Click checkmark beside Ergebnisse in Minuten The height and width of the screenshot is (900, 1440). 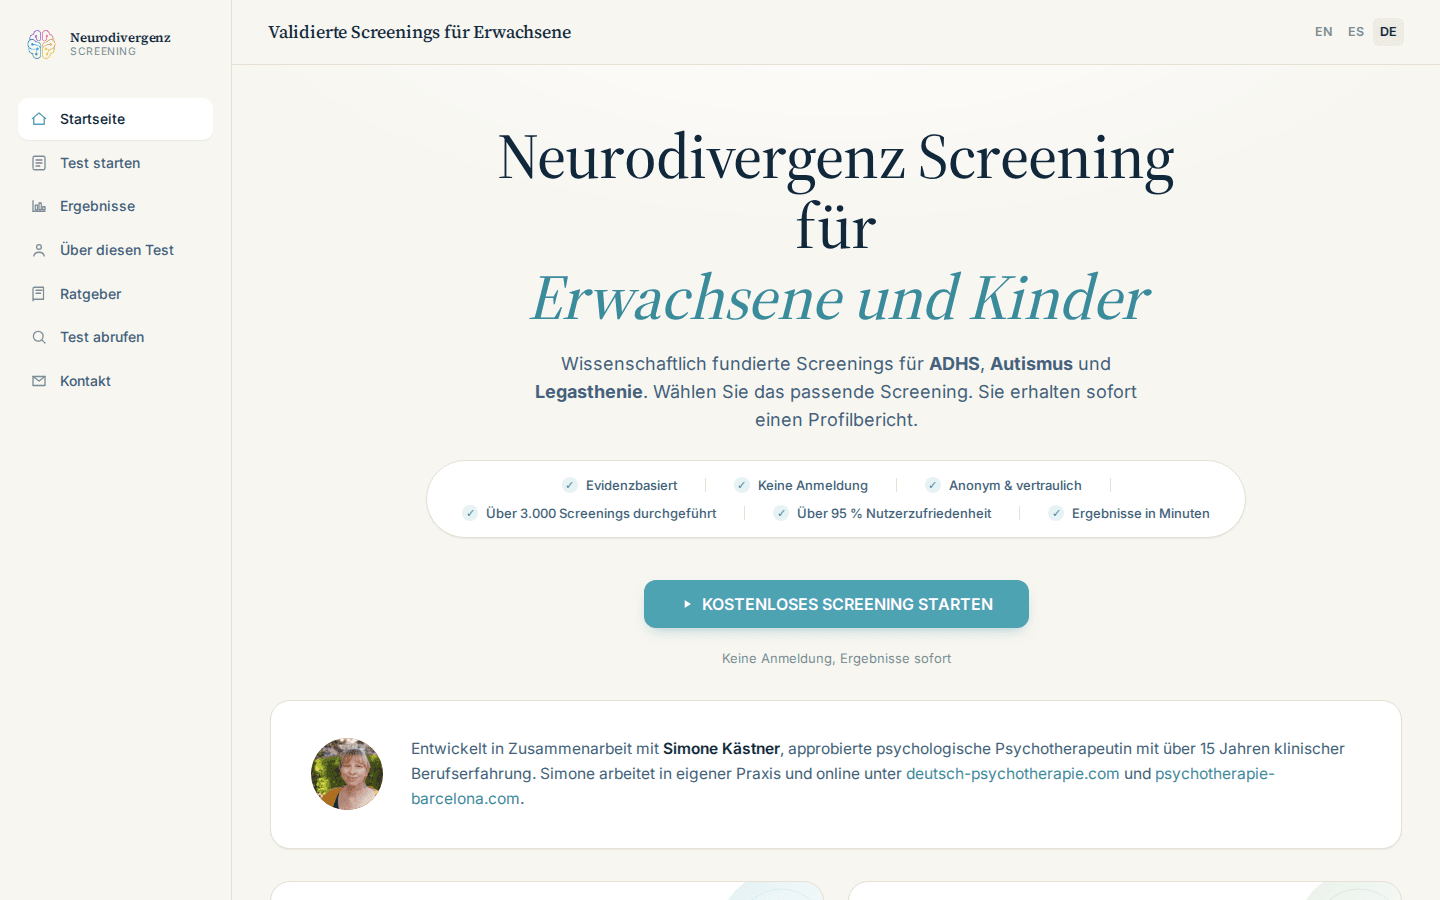pyautogui.click(x=1056, y=513)
